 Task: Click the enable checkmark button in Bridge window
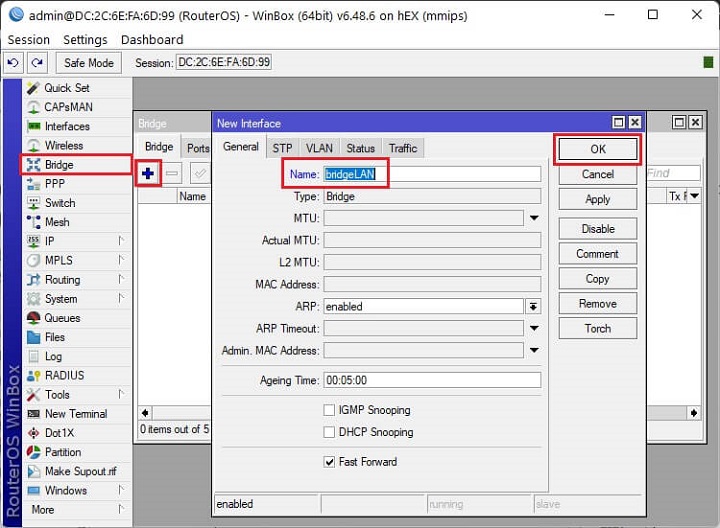(x=200, y=174)
